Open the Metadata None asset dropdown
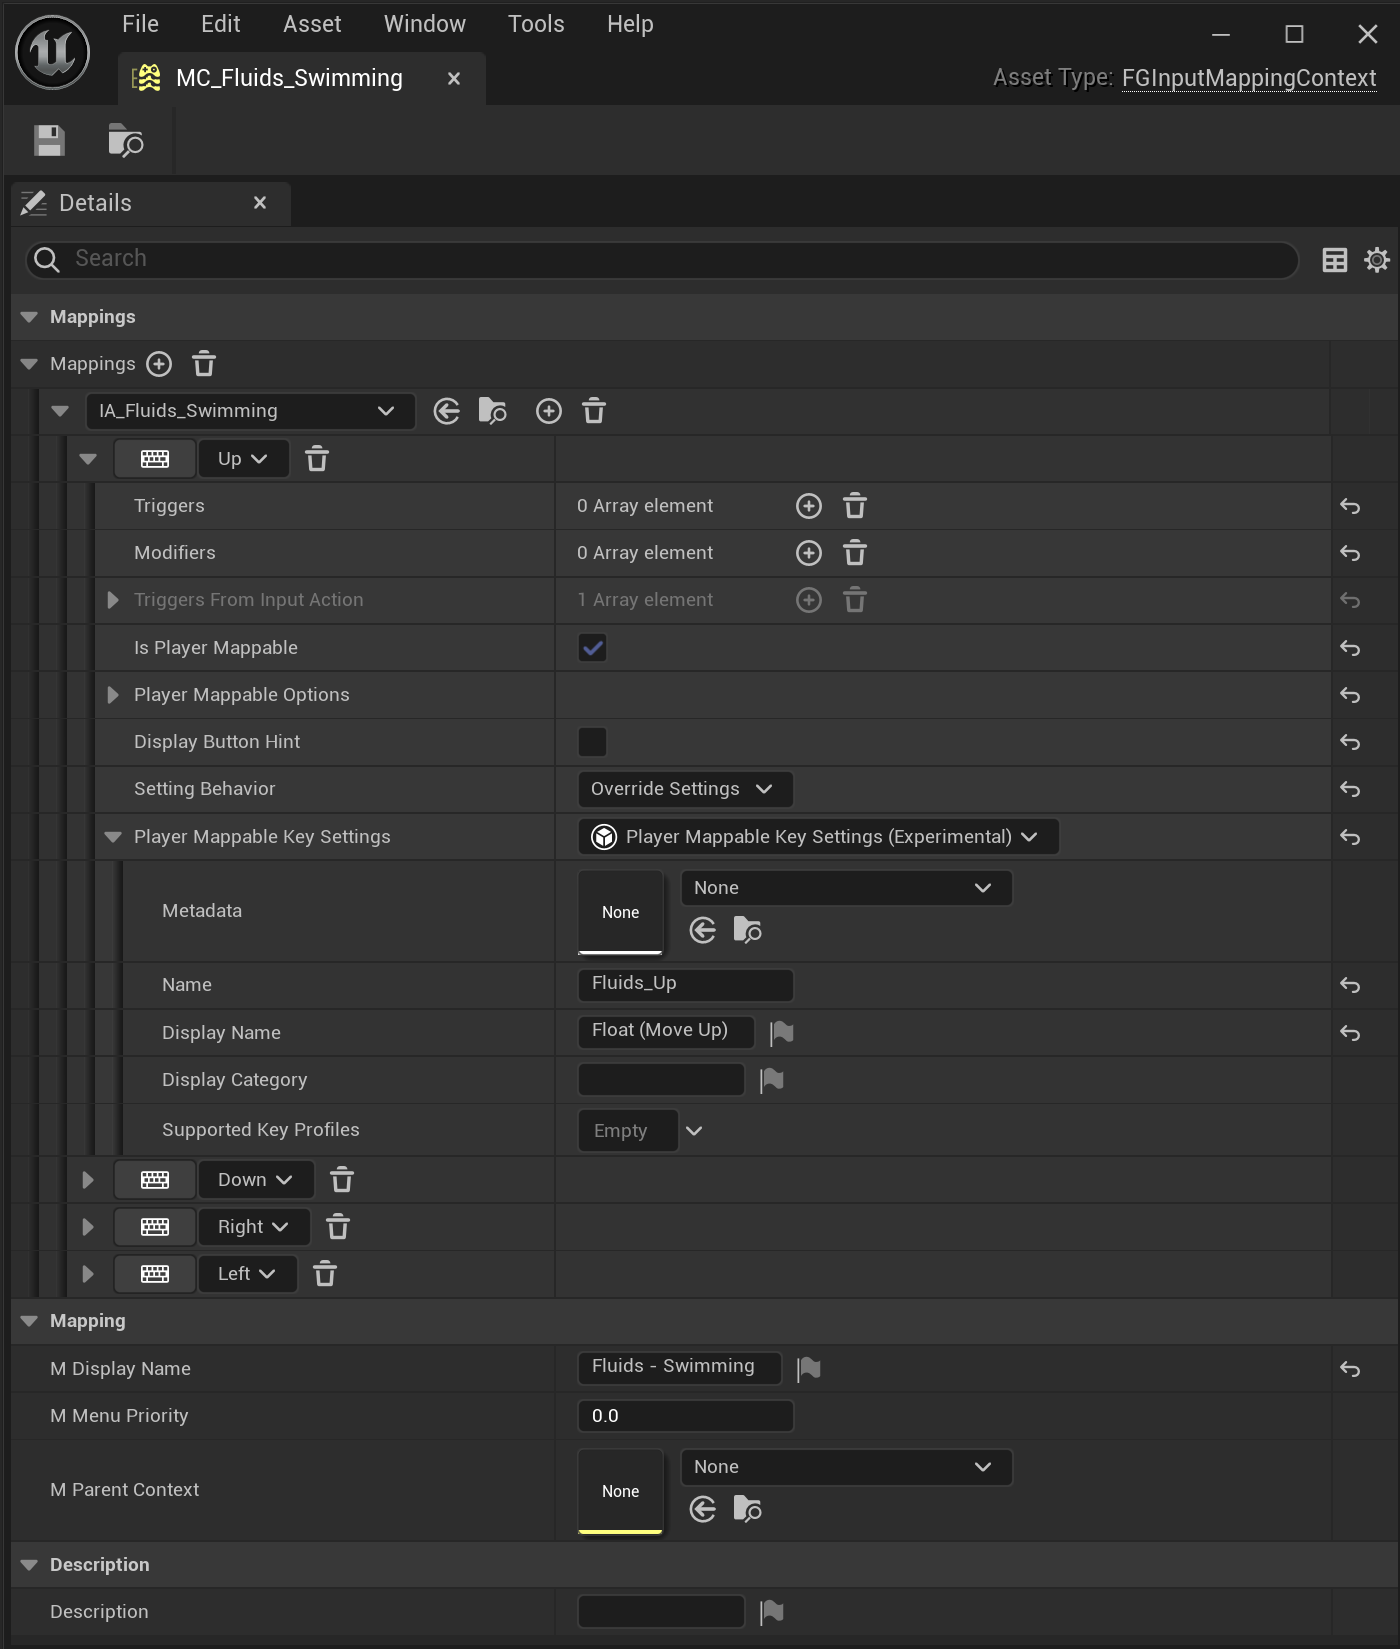The height and width of the screenshot is (1649, 1400). click(x=847, y=888)
